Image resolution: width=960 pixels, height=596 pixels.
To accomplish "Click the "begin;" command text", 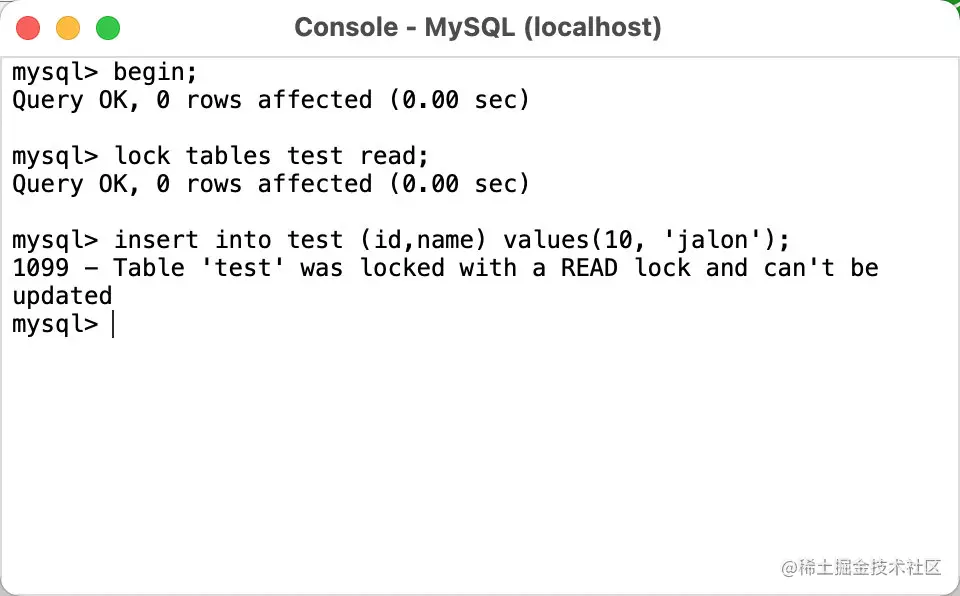I will tap(155, 73).
